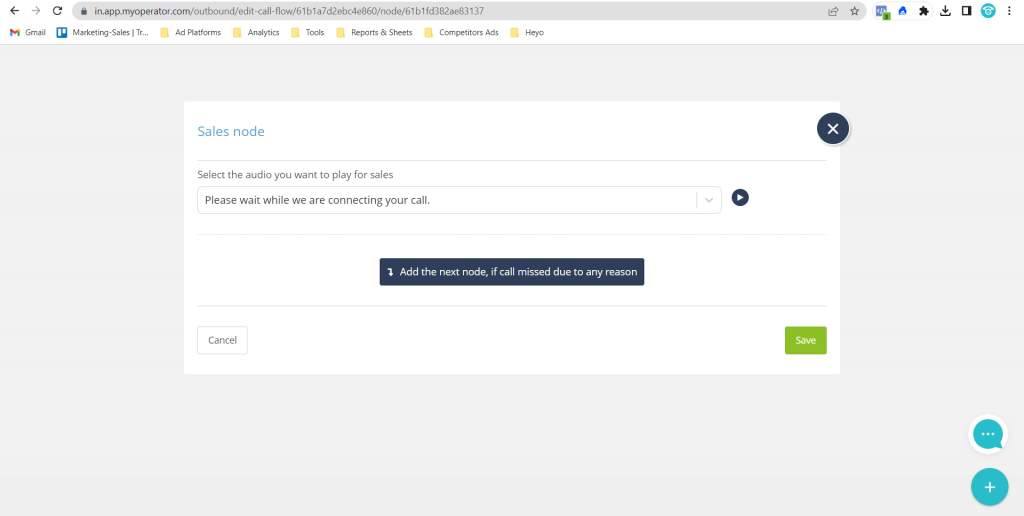Cancel editing the Sales node

[x=222, y=340]
